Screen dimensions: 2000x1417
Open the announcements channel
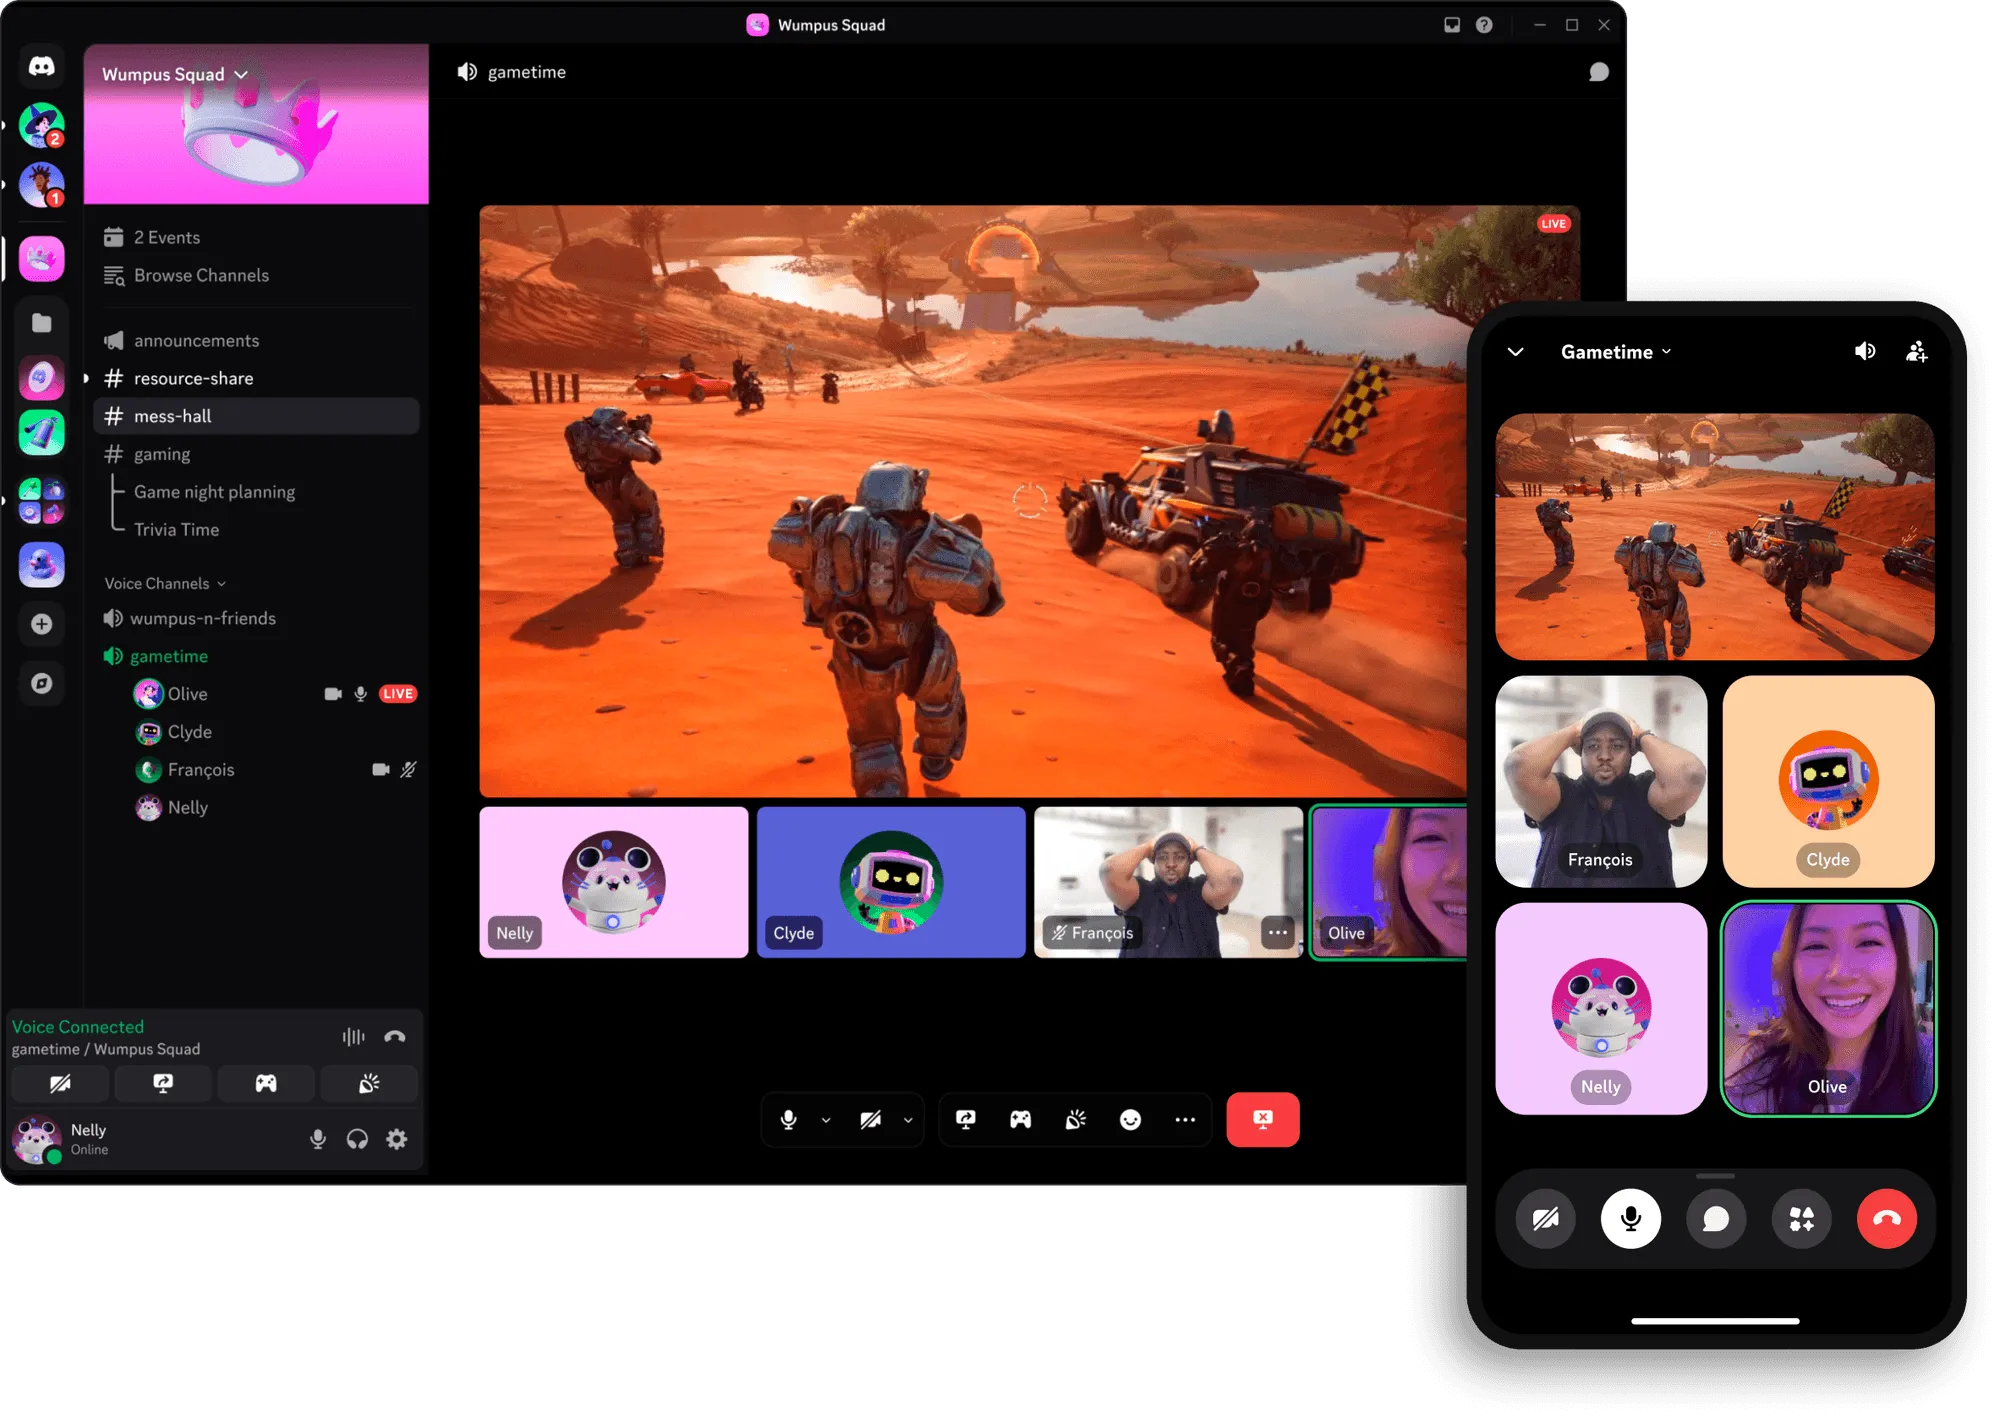[195, 340]
